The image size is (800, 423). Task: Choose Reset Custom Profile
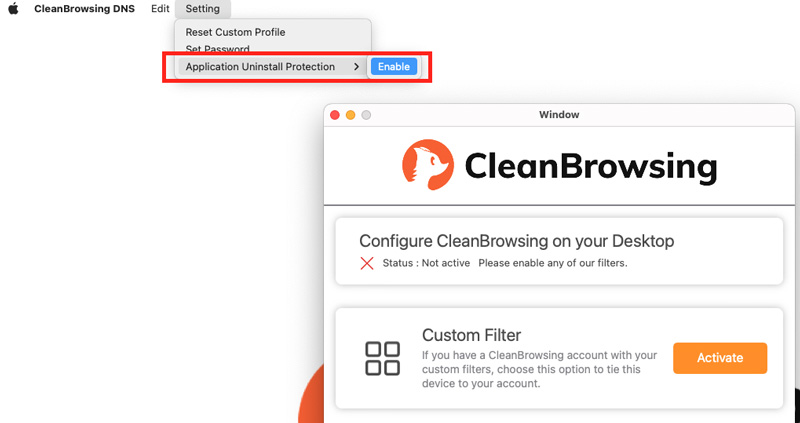point(235,32)
